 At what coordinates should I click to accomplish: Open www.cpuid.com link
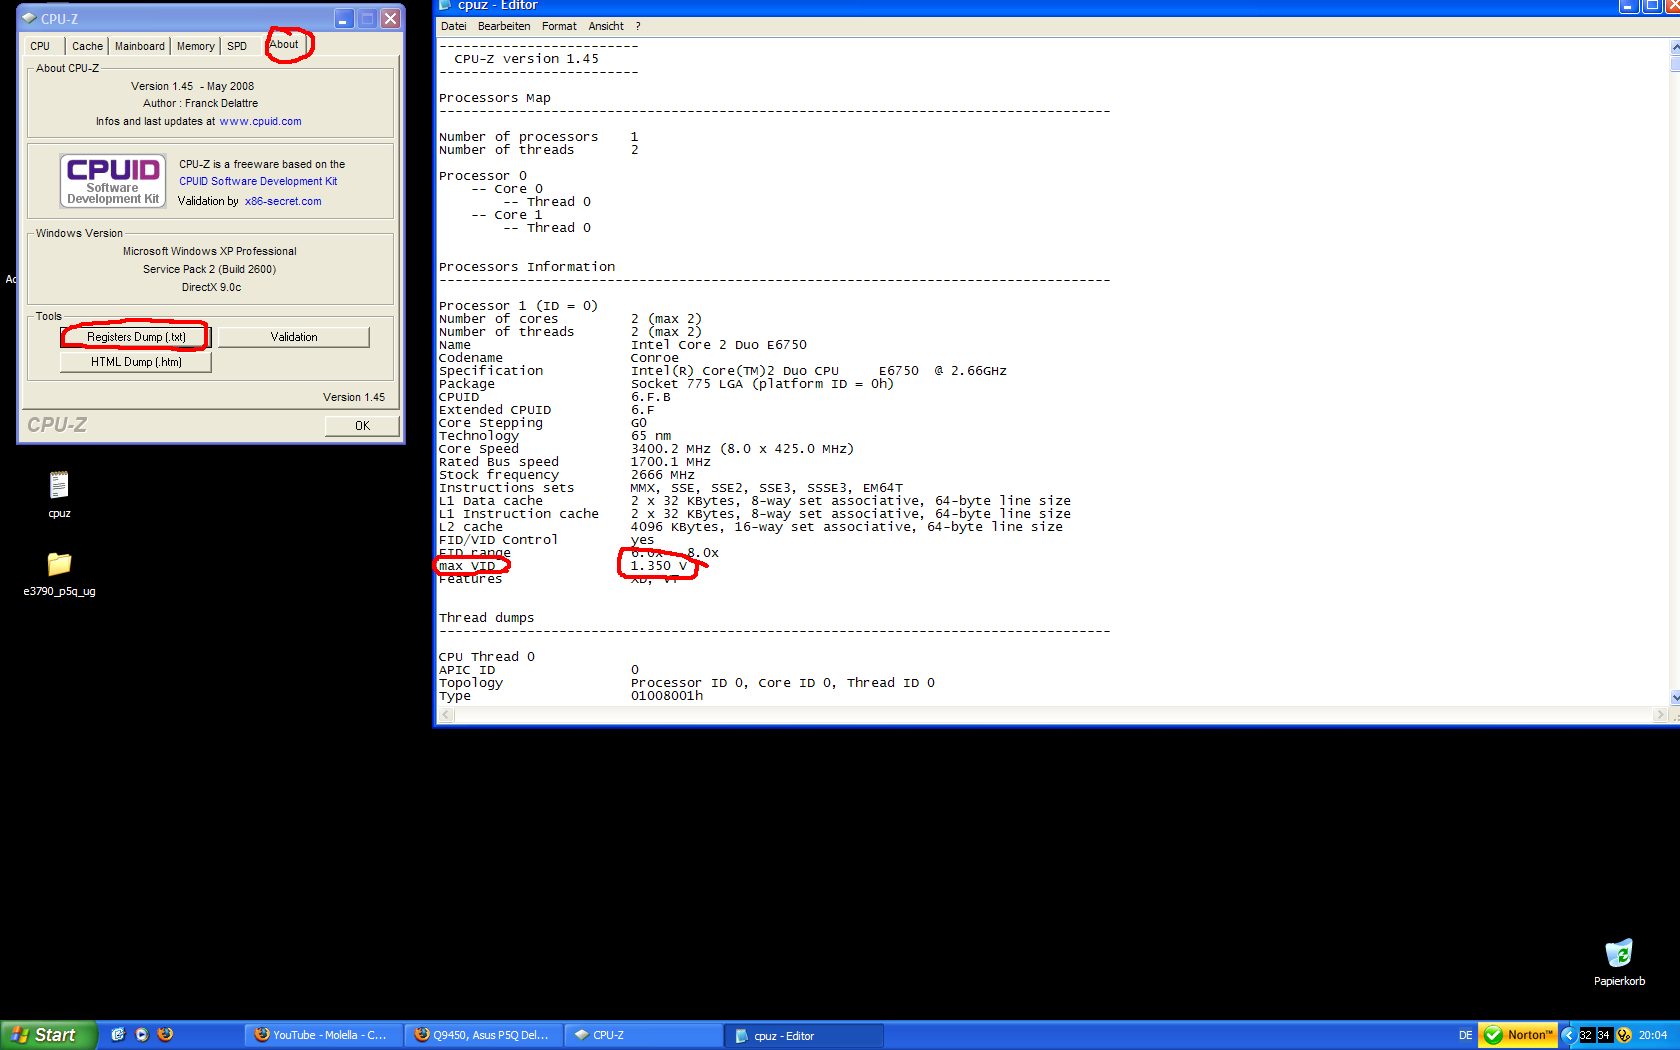coord(260,121)
